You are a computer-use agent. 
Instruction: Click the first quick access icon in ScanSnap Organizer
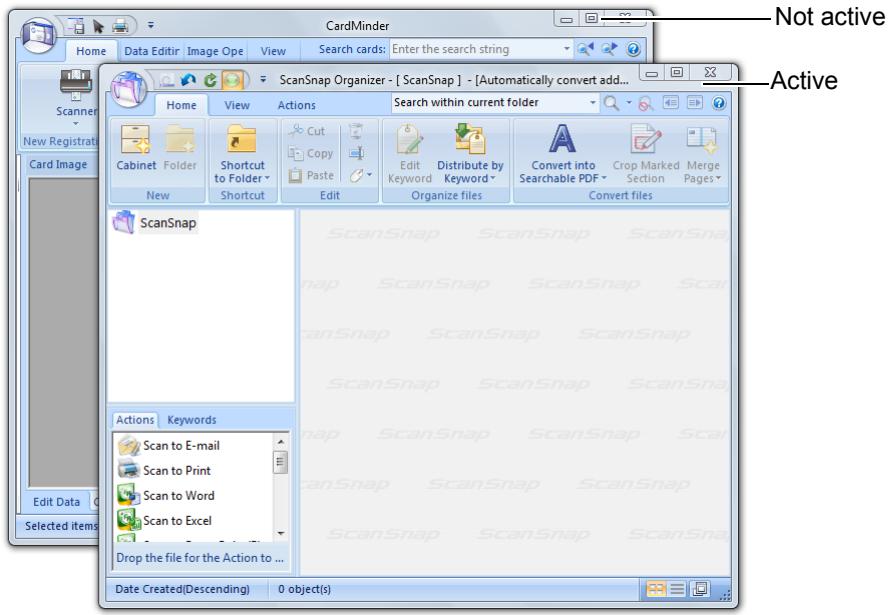coord(167,81)
